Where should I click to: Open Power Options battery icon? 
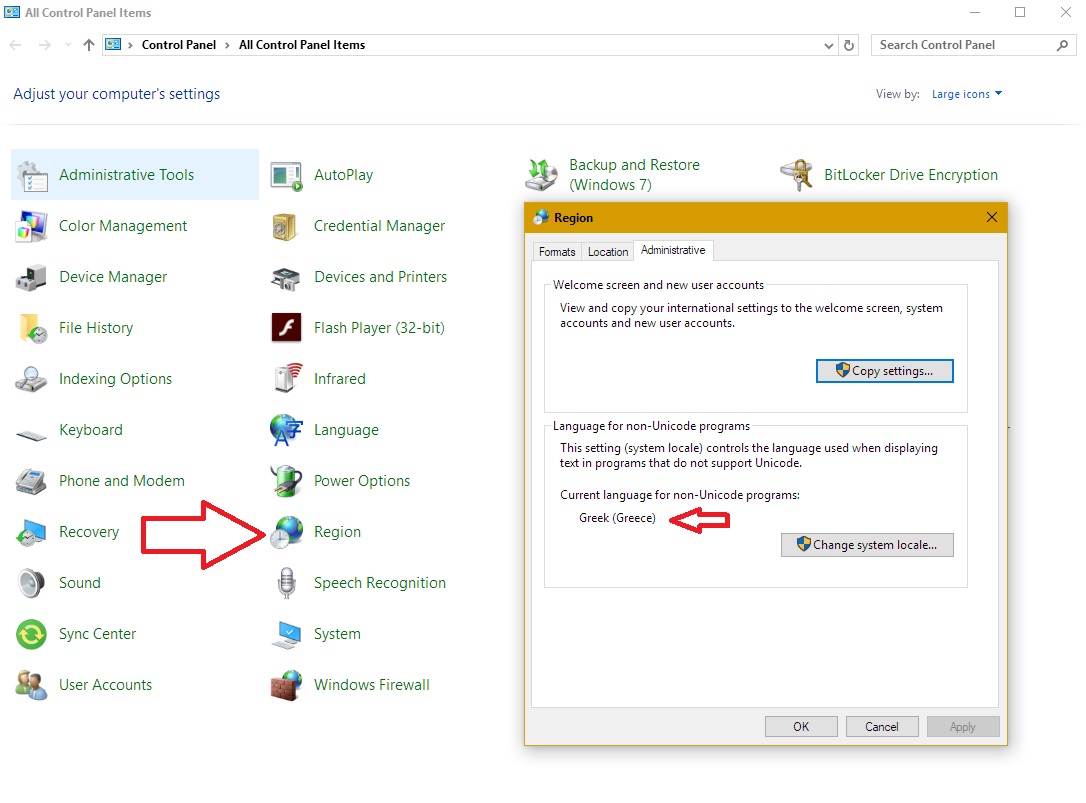[286, 481]
